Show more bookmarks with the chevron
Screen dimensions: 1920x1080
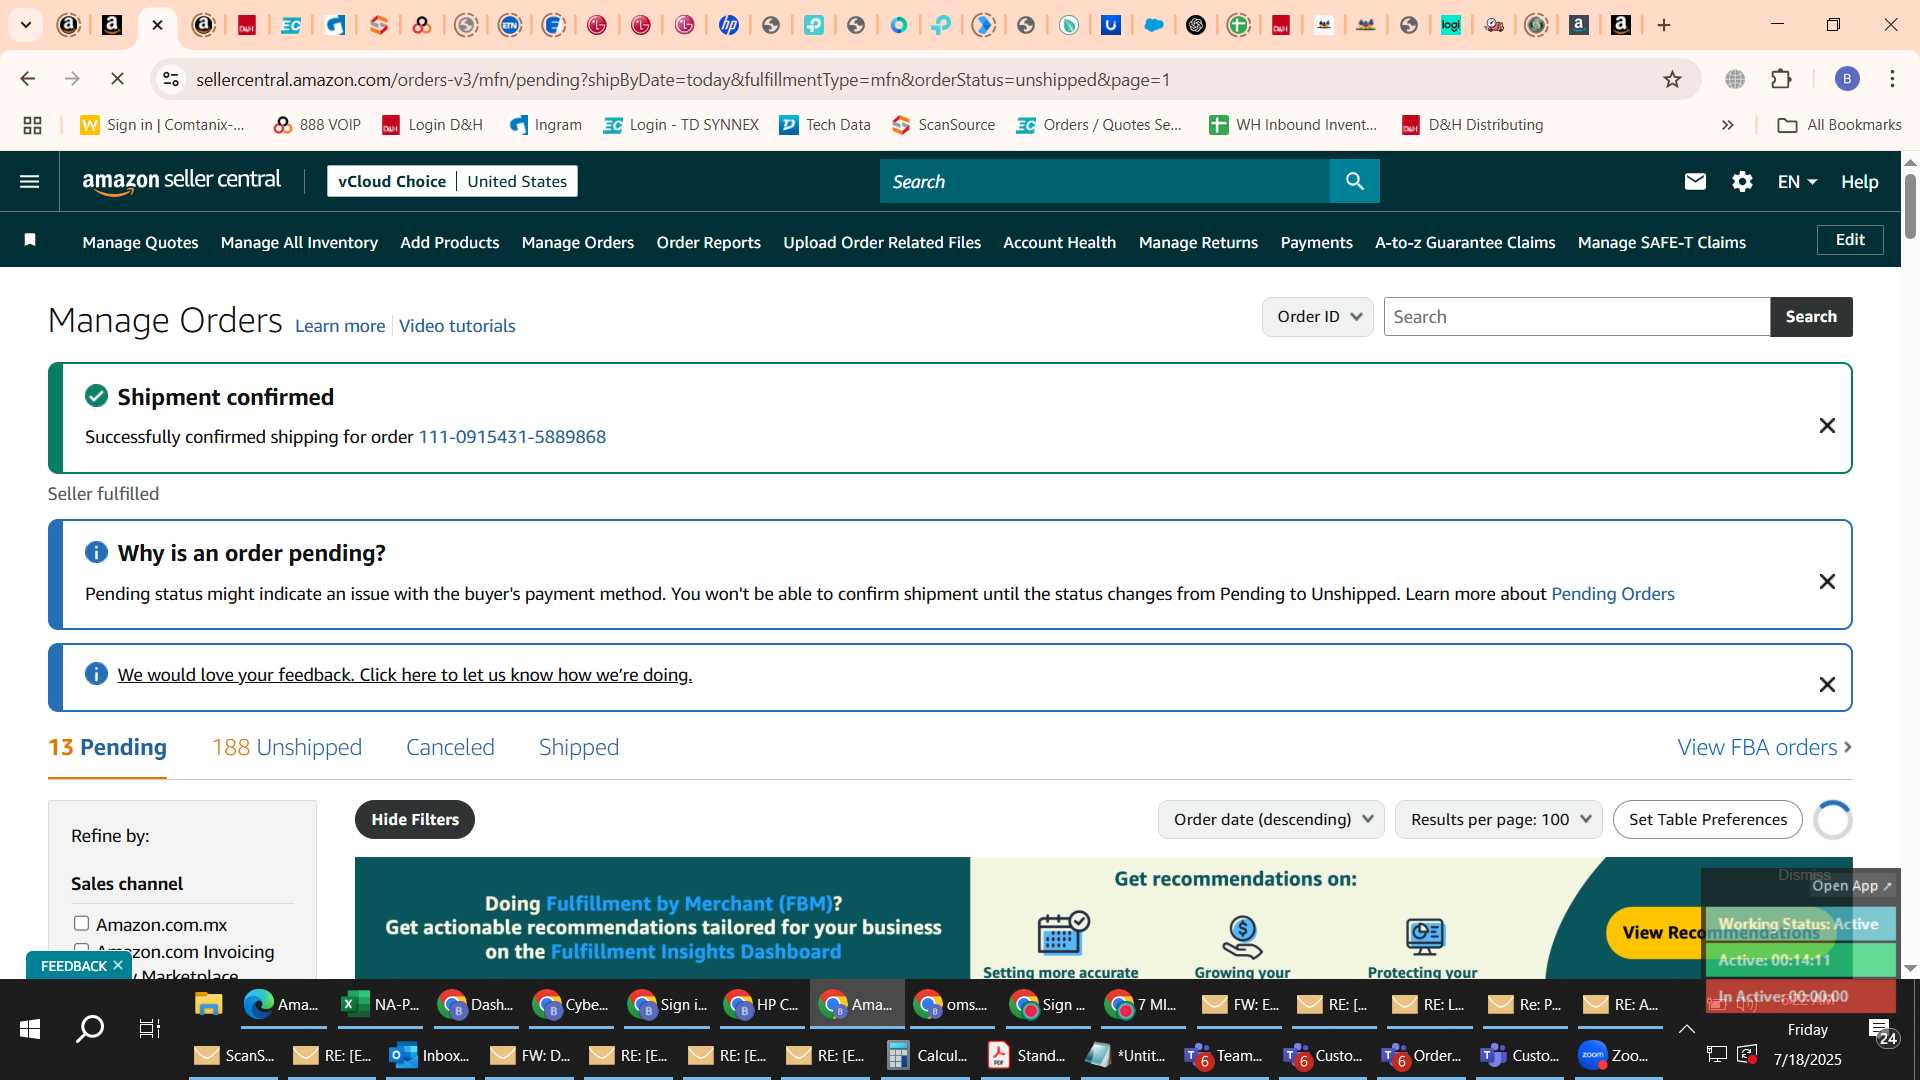coord(1727,125)
